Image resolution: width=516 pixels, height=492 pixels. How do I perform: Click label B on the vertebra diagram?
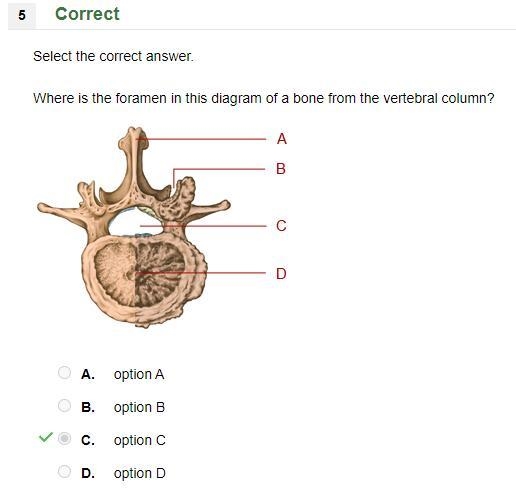point(281,169)
